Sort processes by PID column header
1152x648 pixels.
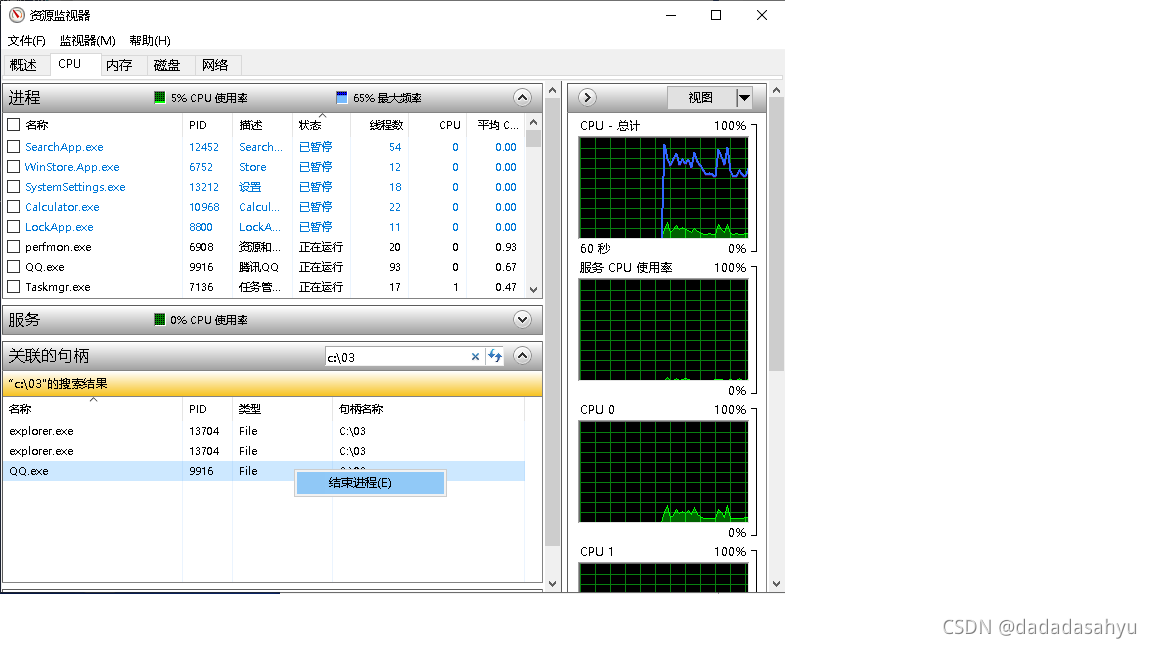click(x=207, y=125)
